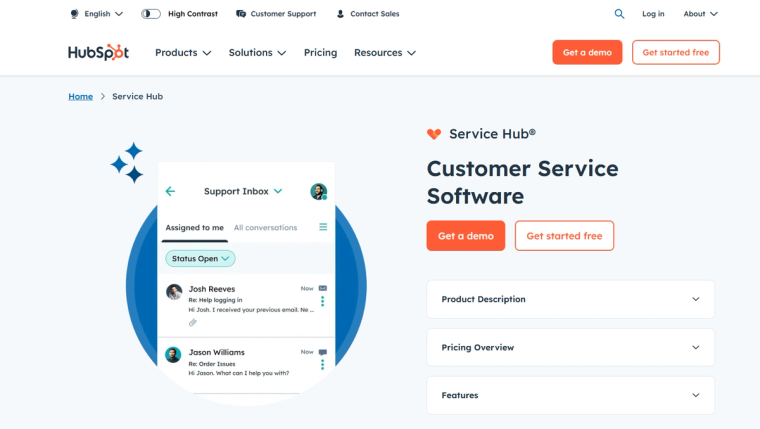The image size is (760, 429).
Task: Click Get a demo in header
Action: coord(587,52)
